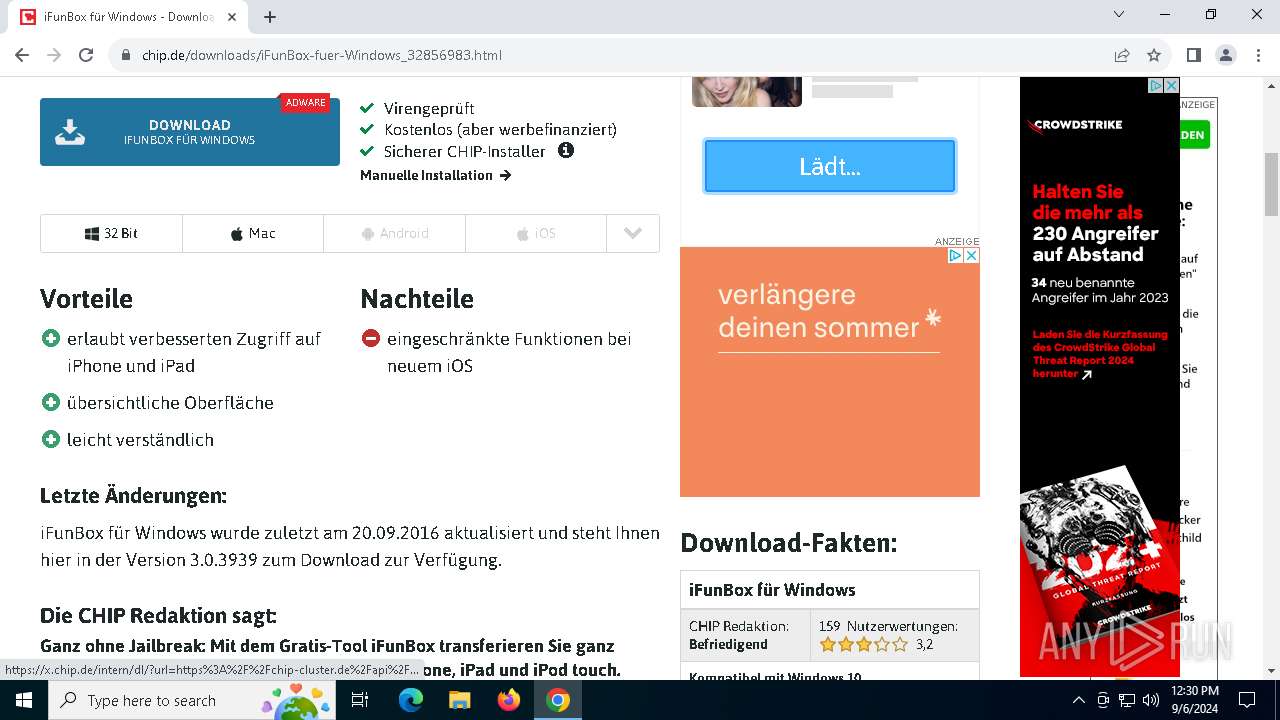1280x720 pixels.
Task: Click the network tray icon
Action: (x=1127, y=700)
